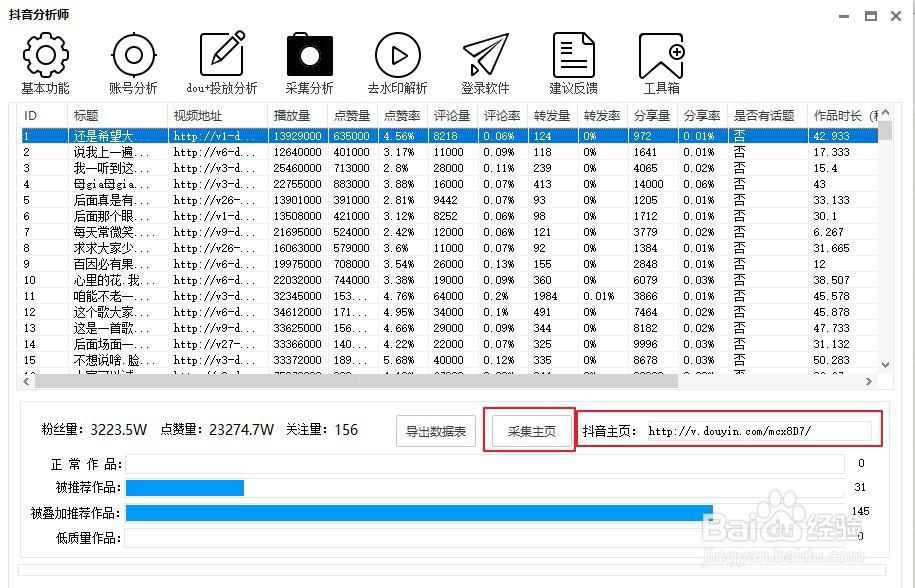915x588 pixels.
Task: Sort by the 视频地址 column header
Action: click(x=218, y=116)
